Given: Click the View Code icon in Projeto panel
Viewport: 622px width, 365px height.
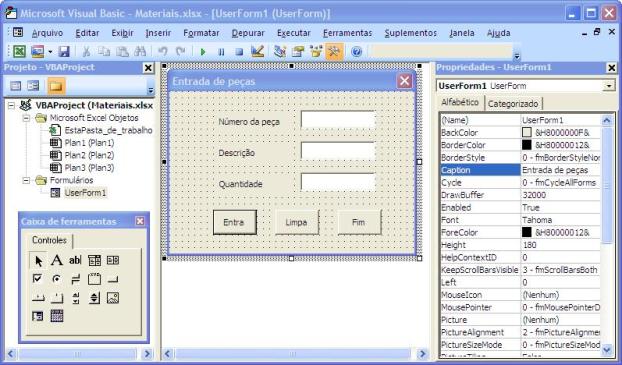Looking at the screenshot, I should click(x=15, y=86).
